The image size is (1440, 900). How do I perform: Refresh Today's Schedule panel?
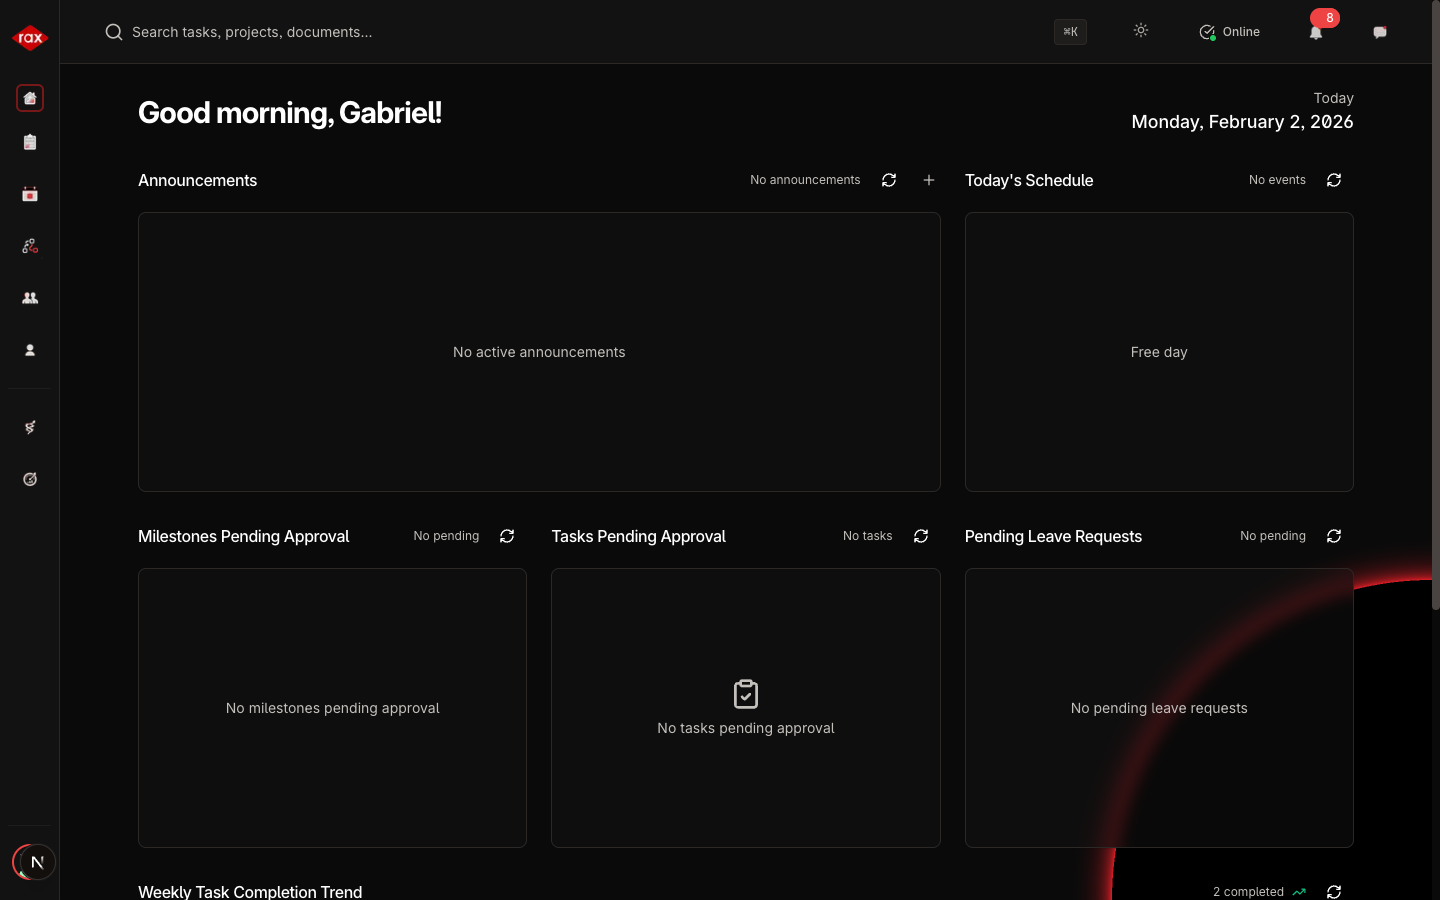1334,180
